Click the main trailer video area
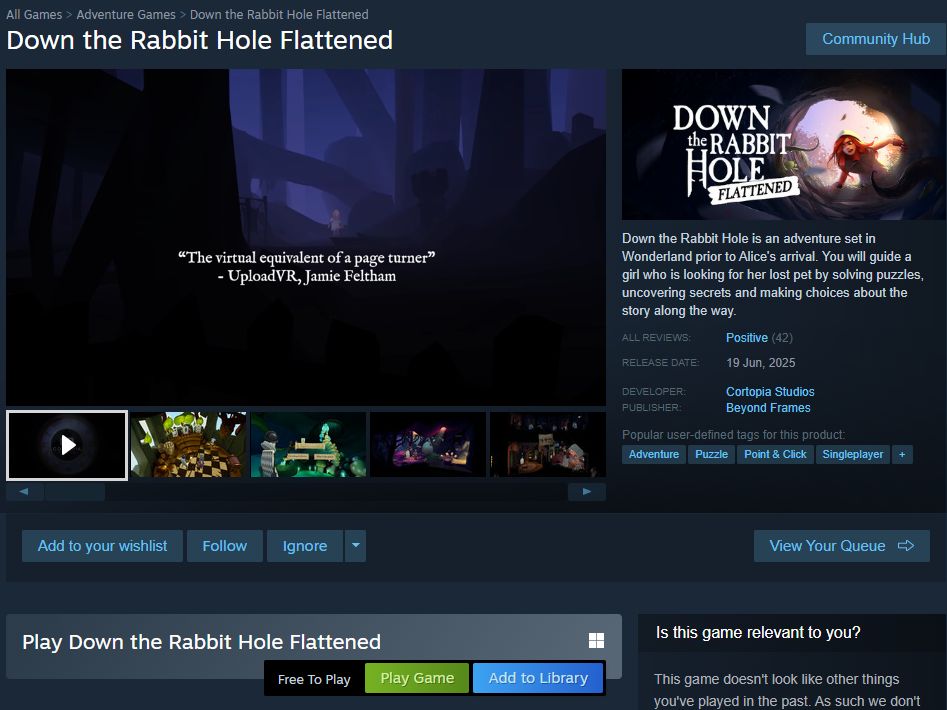The image size is (947, 710). 306,237
